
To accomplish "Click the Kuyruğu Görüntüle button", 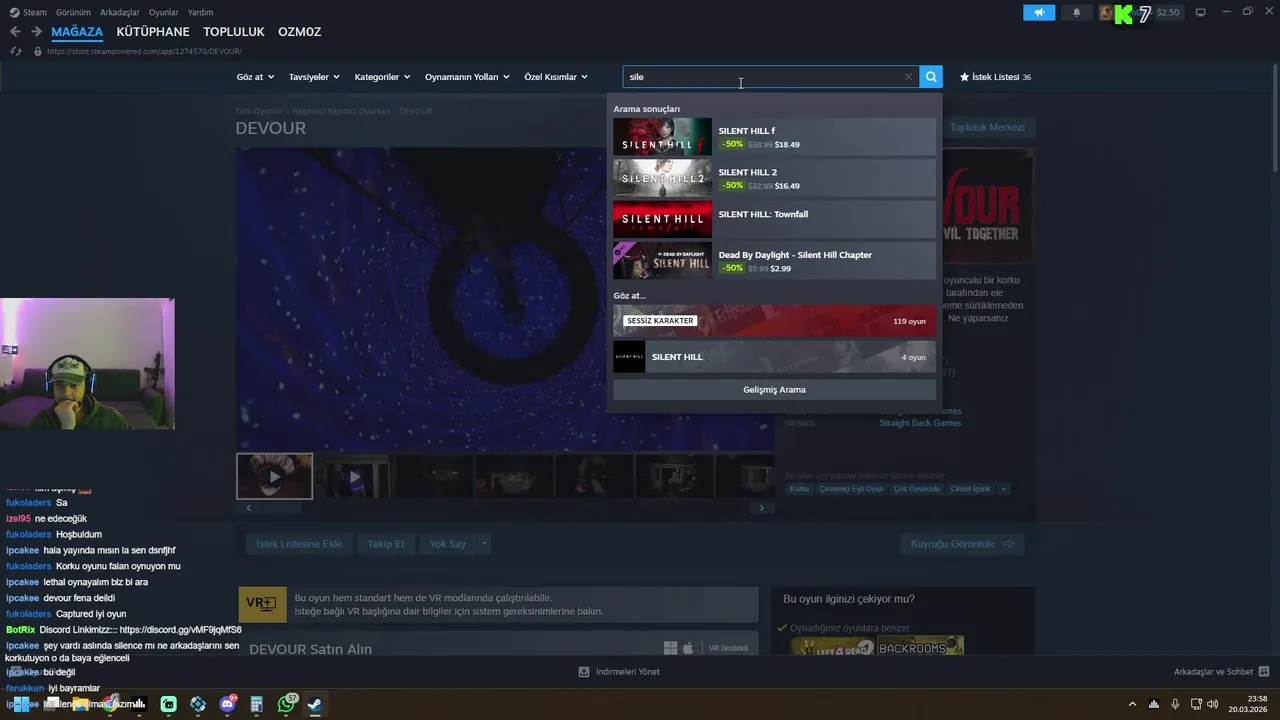I will point(962,544).
